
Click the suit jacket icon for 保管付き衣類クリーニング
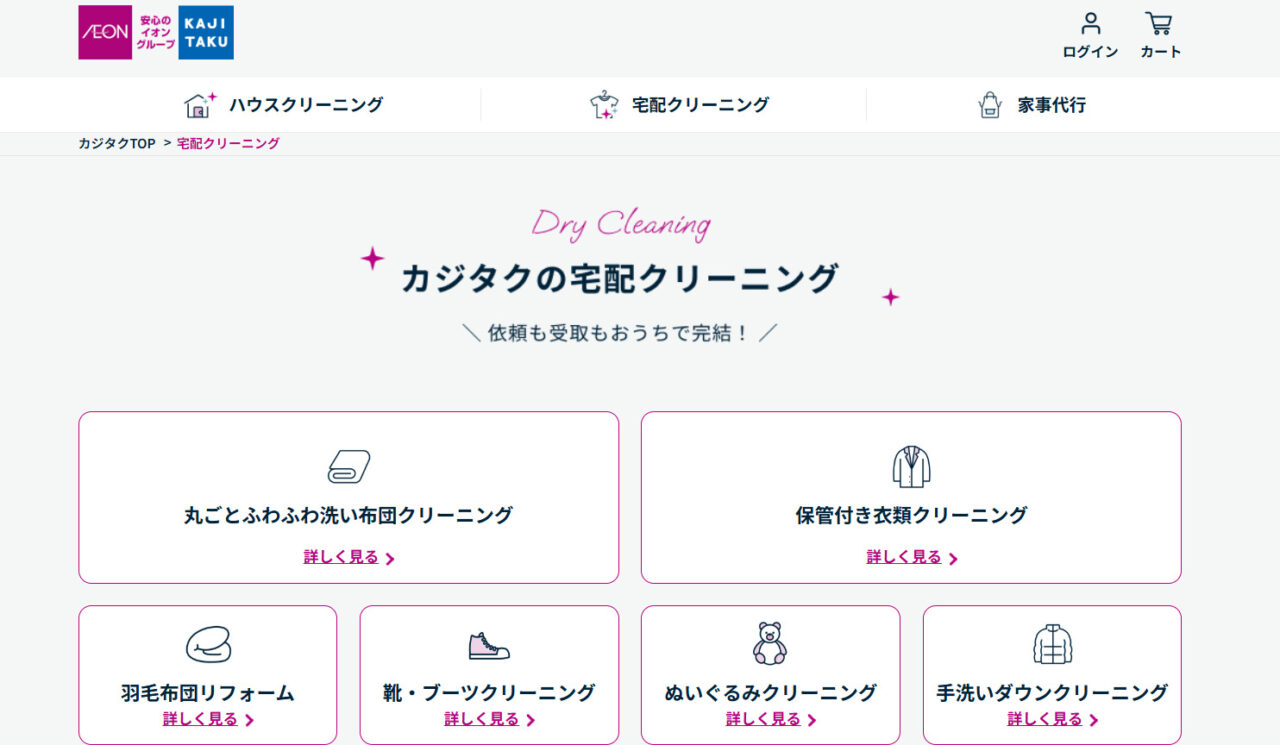[911, 465]
